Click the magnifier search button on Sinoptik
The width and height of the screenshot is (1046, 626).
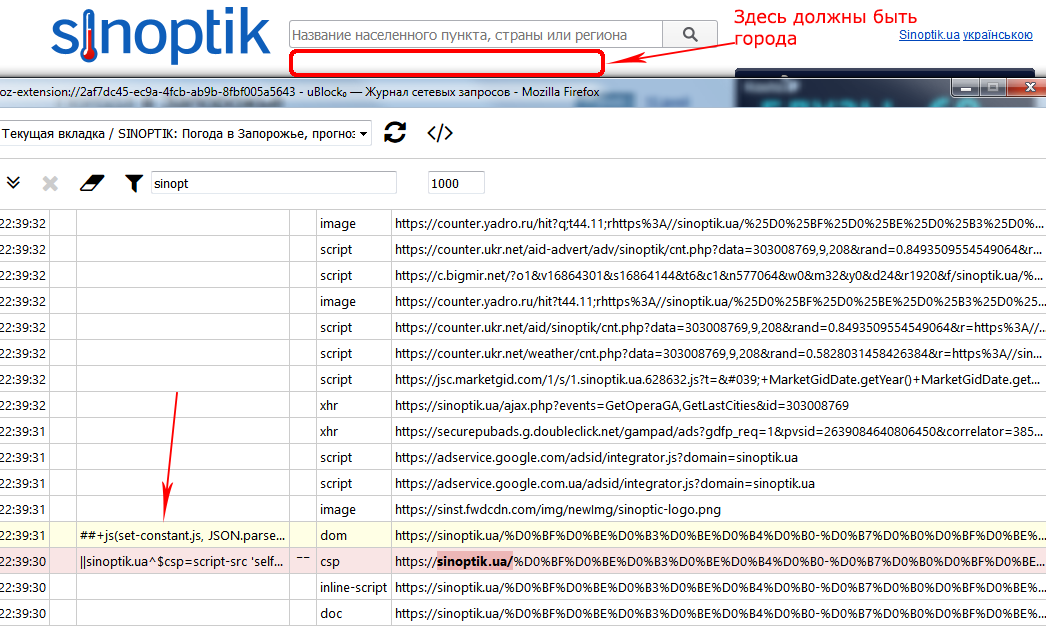pos(690,34)
